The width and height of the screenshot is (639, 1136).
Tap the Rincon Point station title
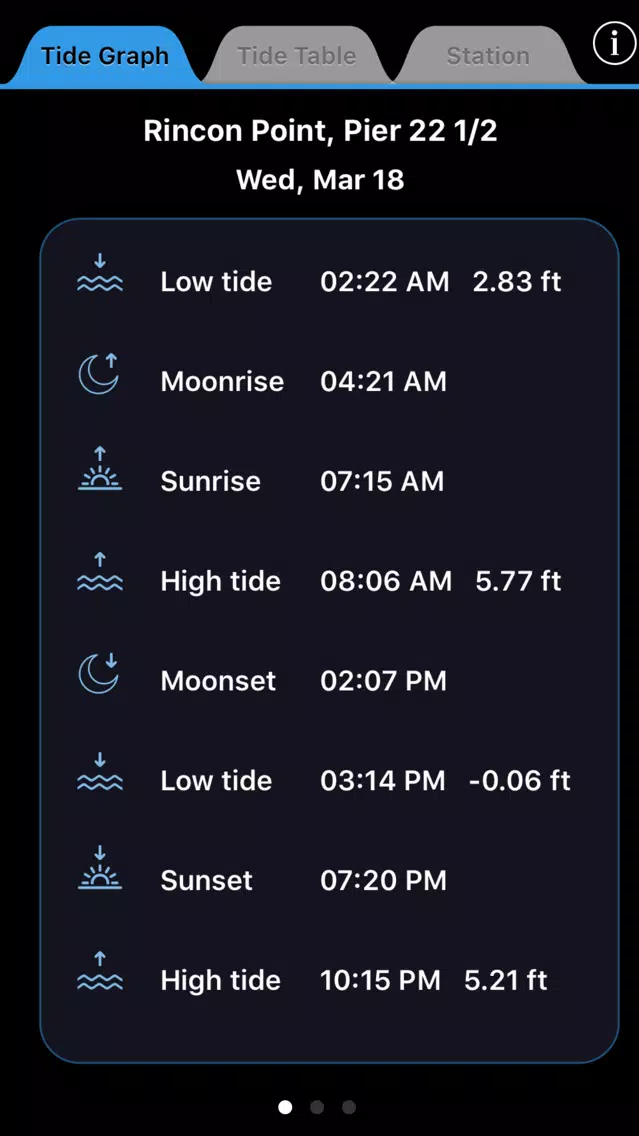point(320,131)
